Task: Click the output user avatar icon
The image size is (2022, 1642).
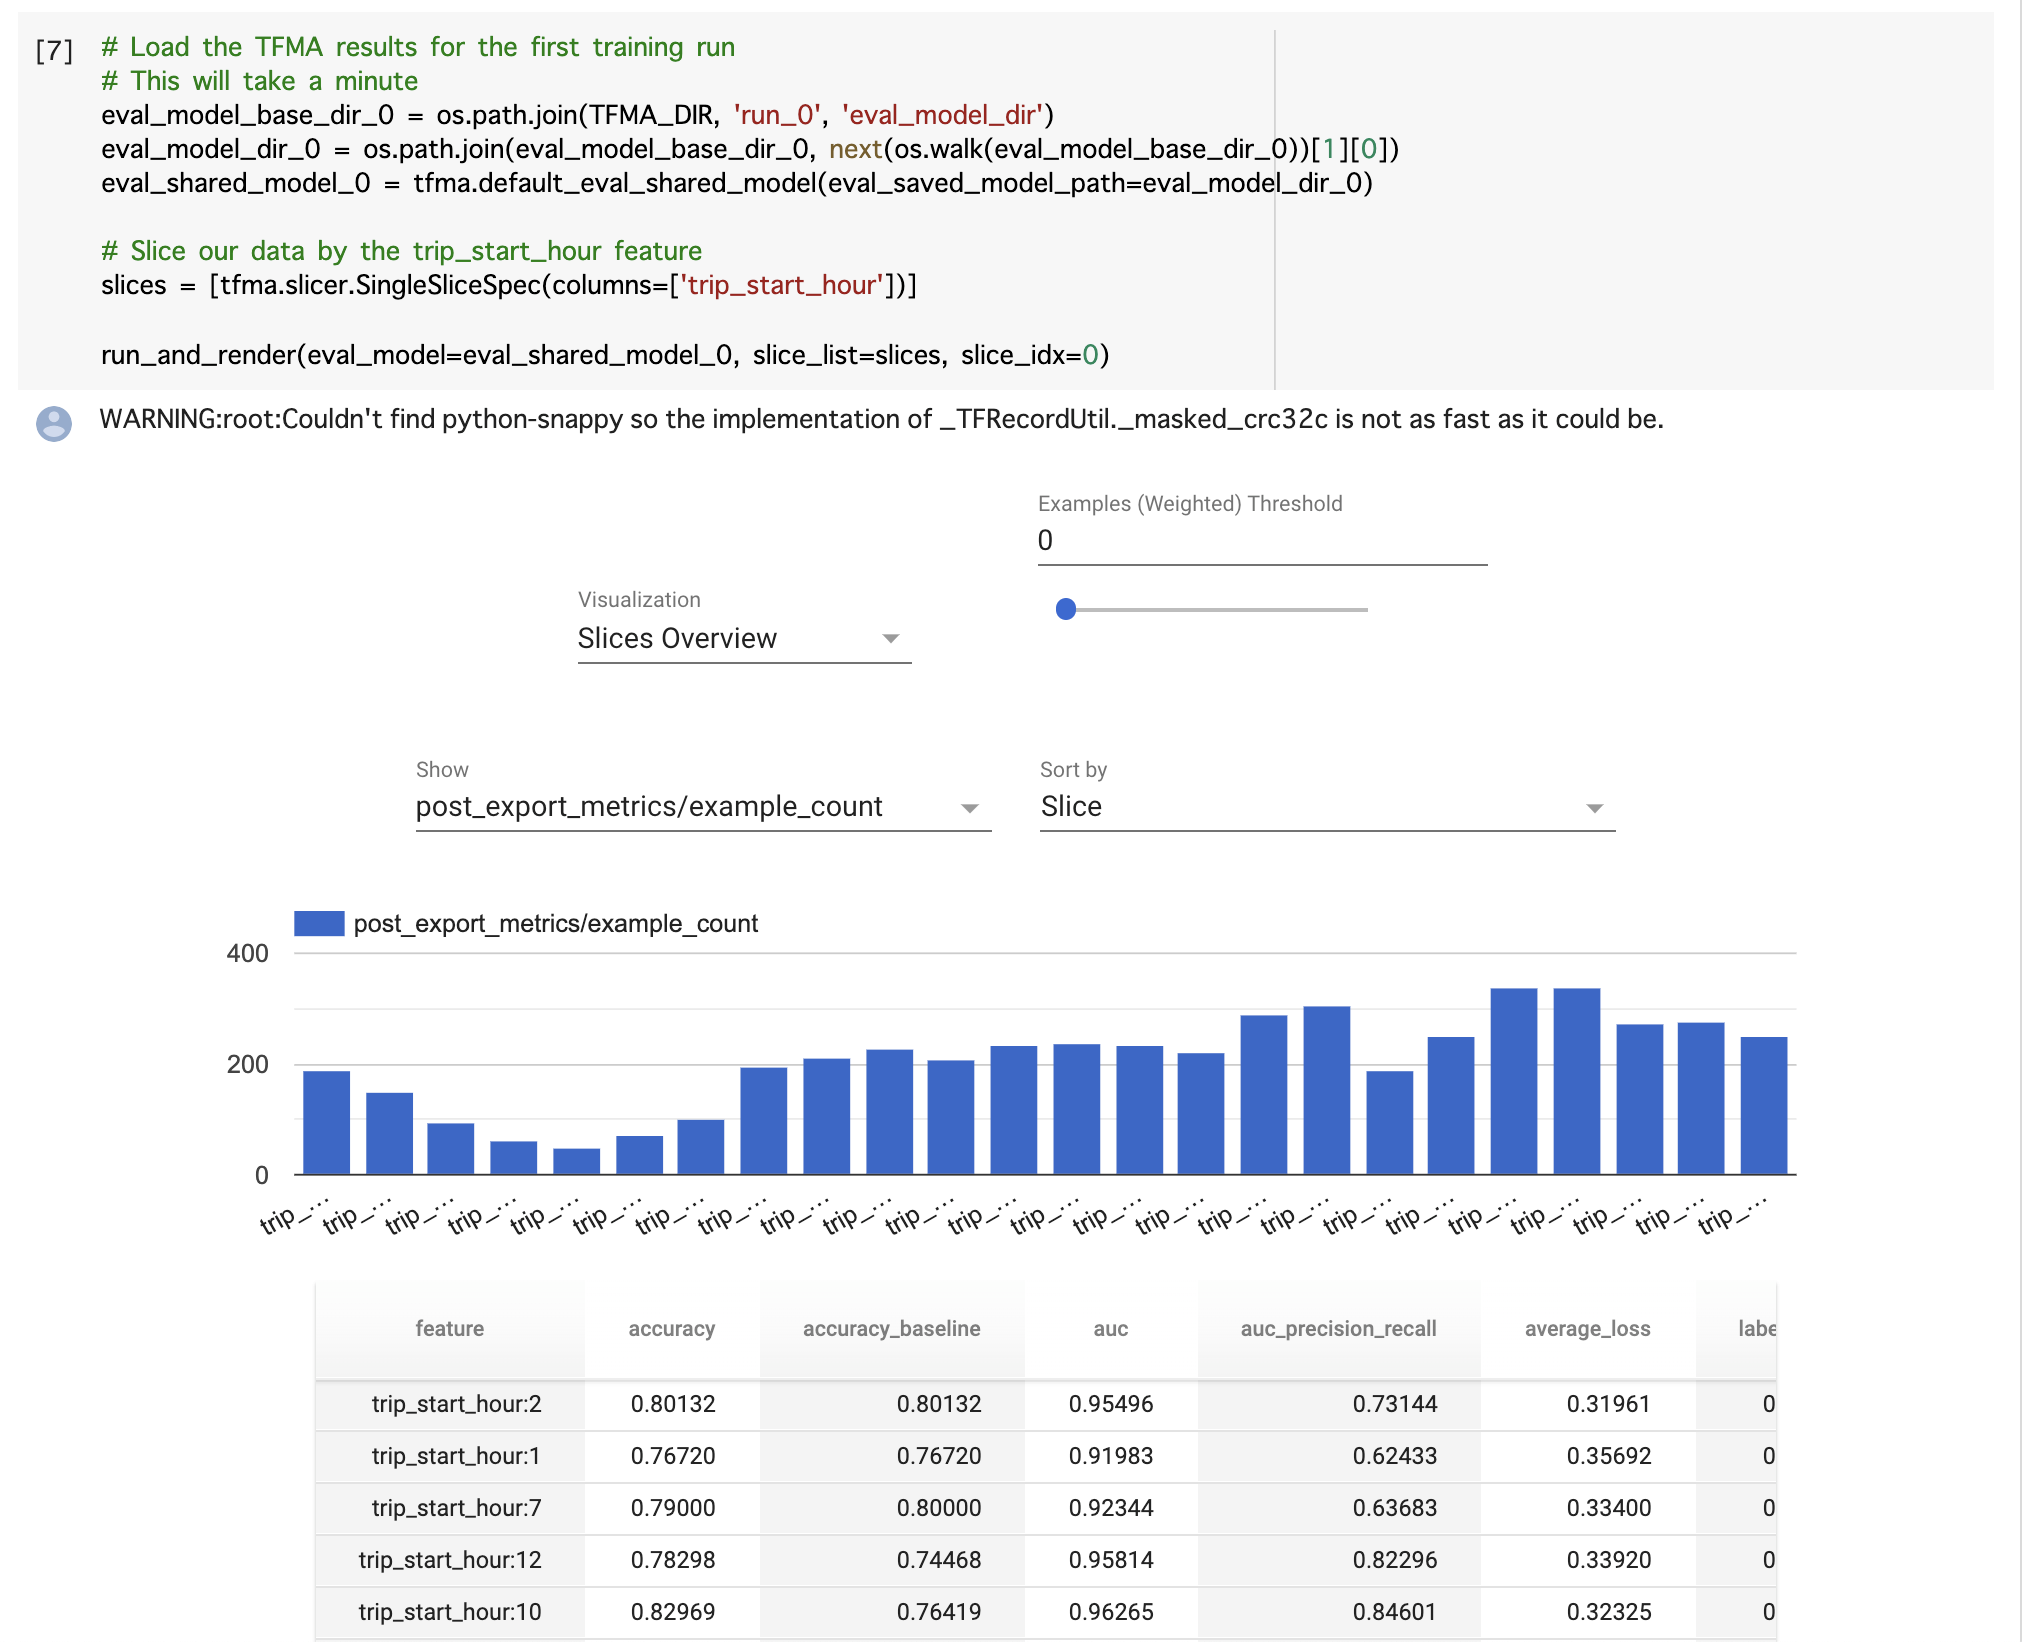Action: coord(54,423)
